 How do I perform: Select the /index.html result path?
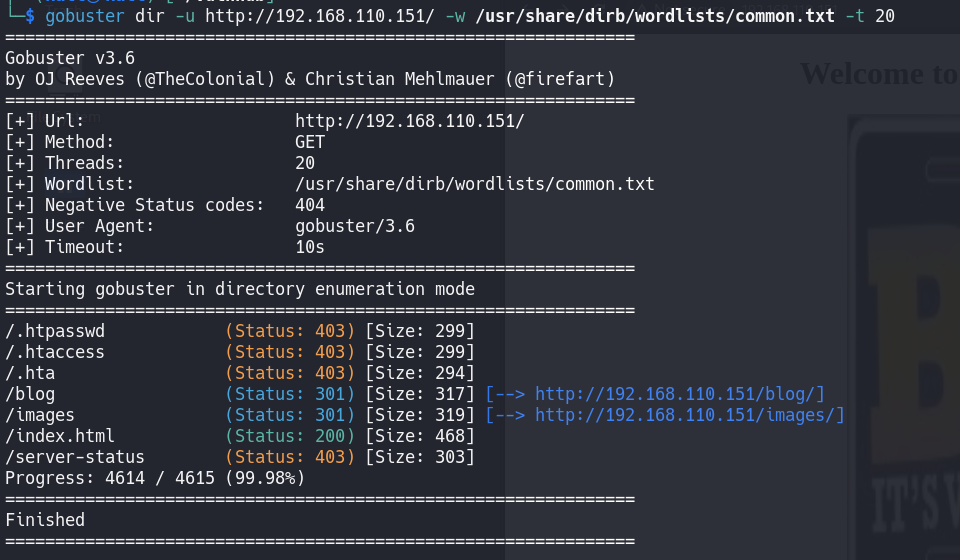pos(60,436)
